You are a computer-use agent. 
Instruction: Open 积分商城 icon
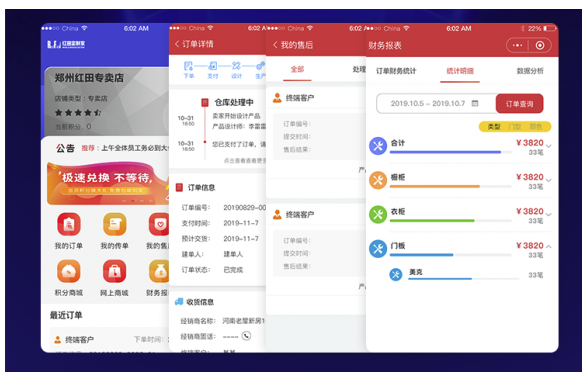click(69, 271)
